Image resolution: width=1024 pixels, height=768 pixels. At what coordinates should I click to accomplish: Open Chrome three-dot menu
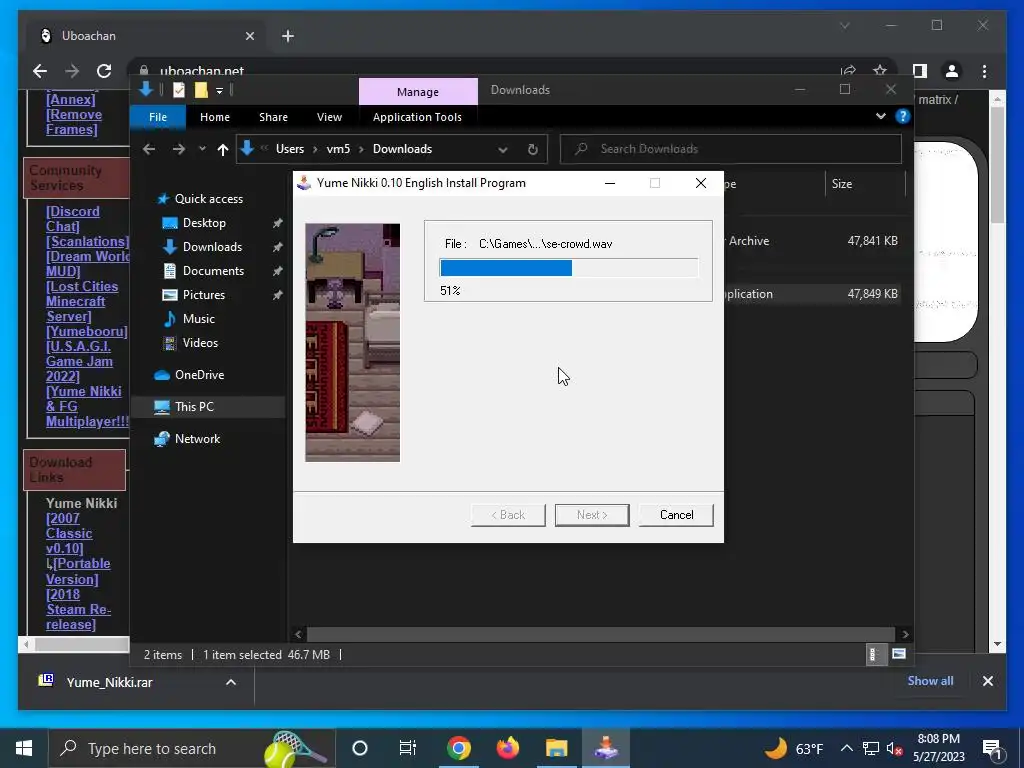click(x=984, y=71)
